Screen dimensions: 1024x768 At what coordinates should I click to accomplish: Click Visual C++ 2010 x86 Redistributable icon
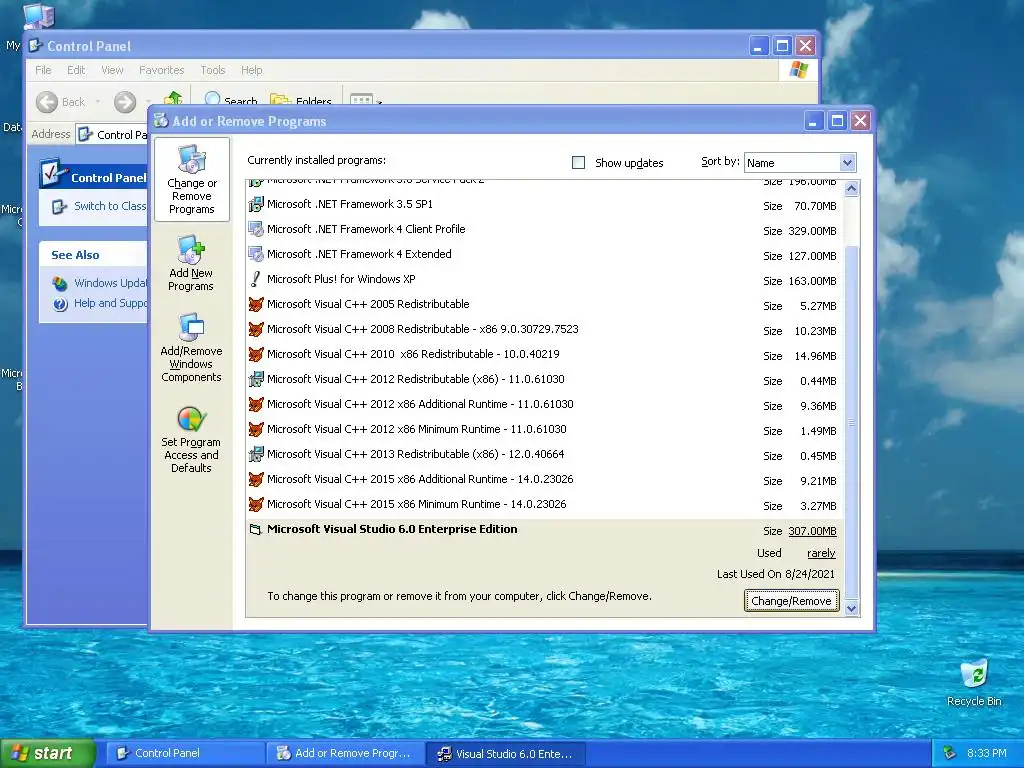click(256, 354)
